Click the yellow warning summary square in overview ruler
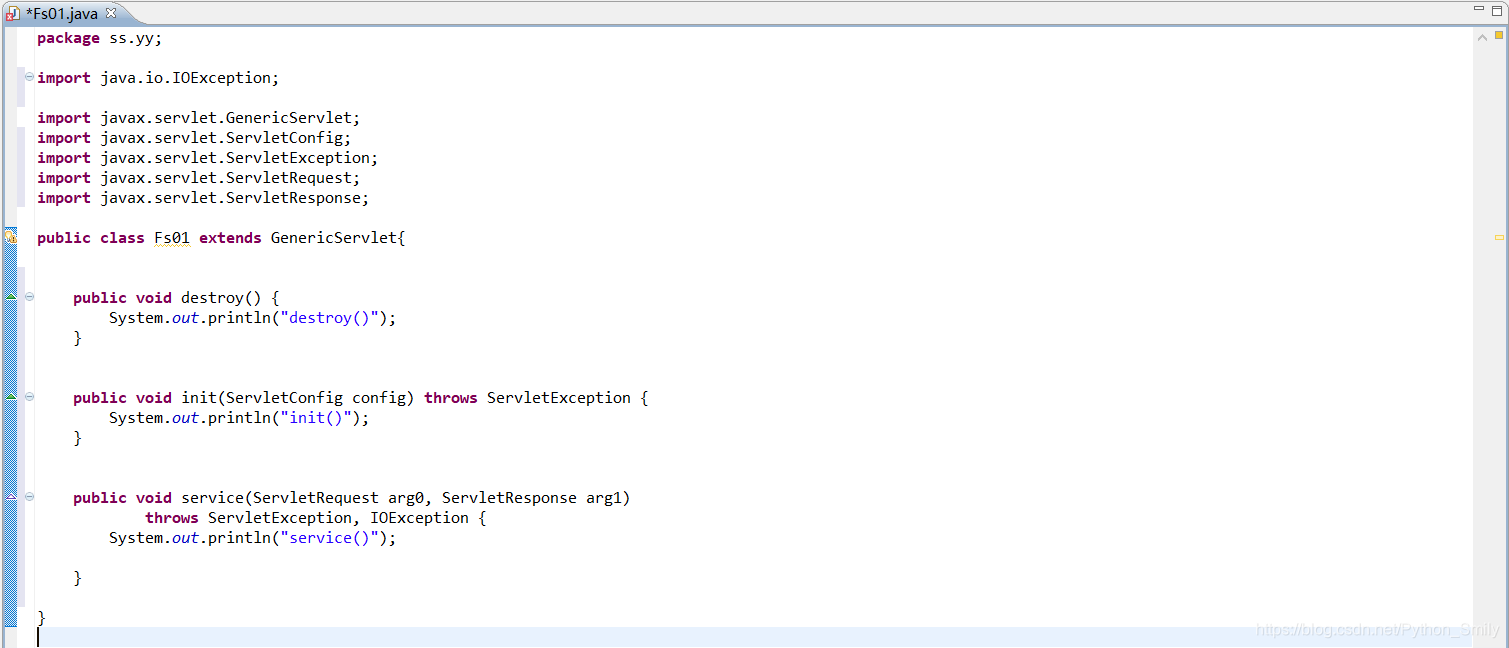The height and width of the screenshot is (648, 1509). click(x=1499, y=35)
